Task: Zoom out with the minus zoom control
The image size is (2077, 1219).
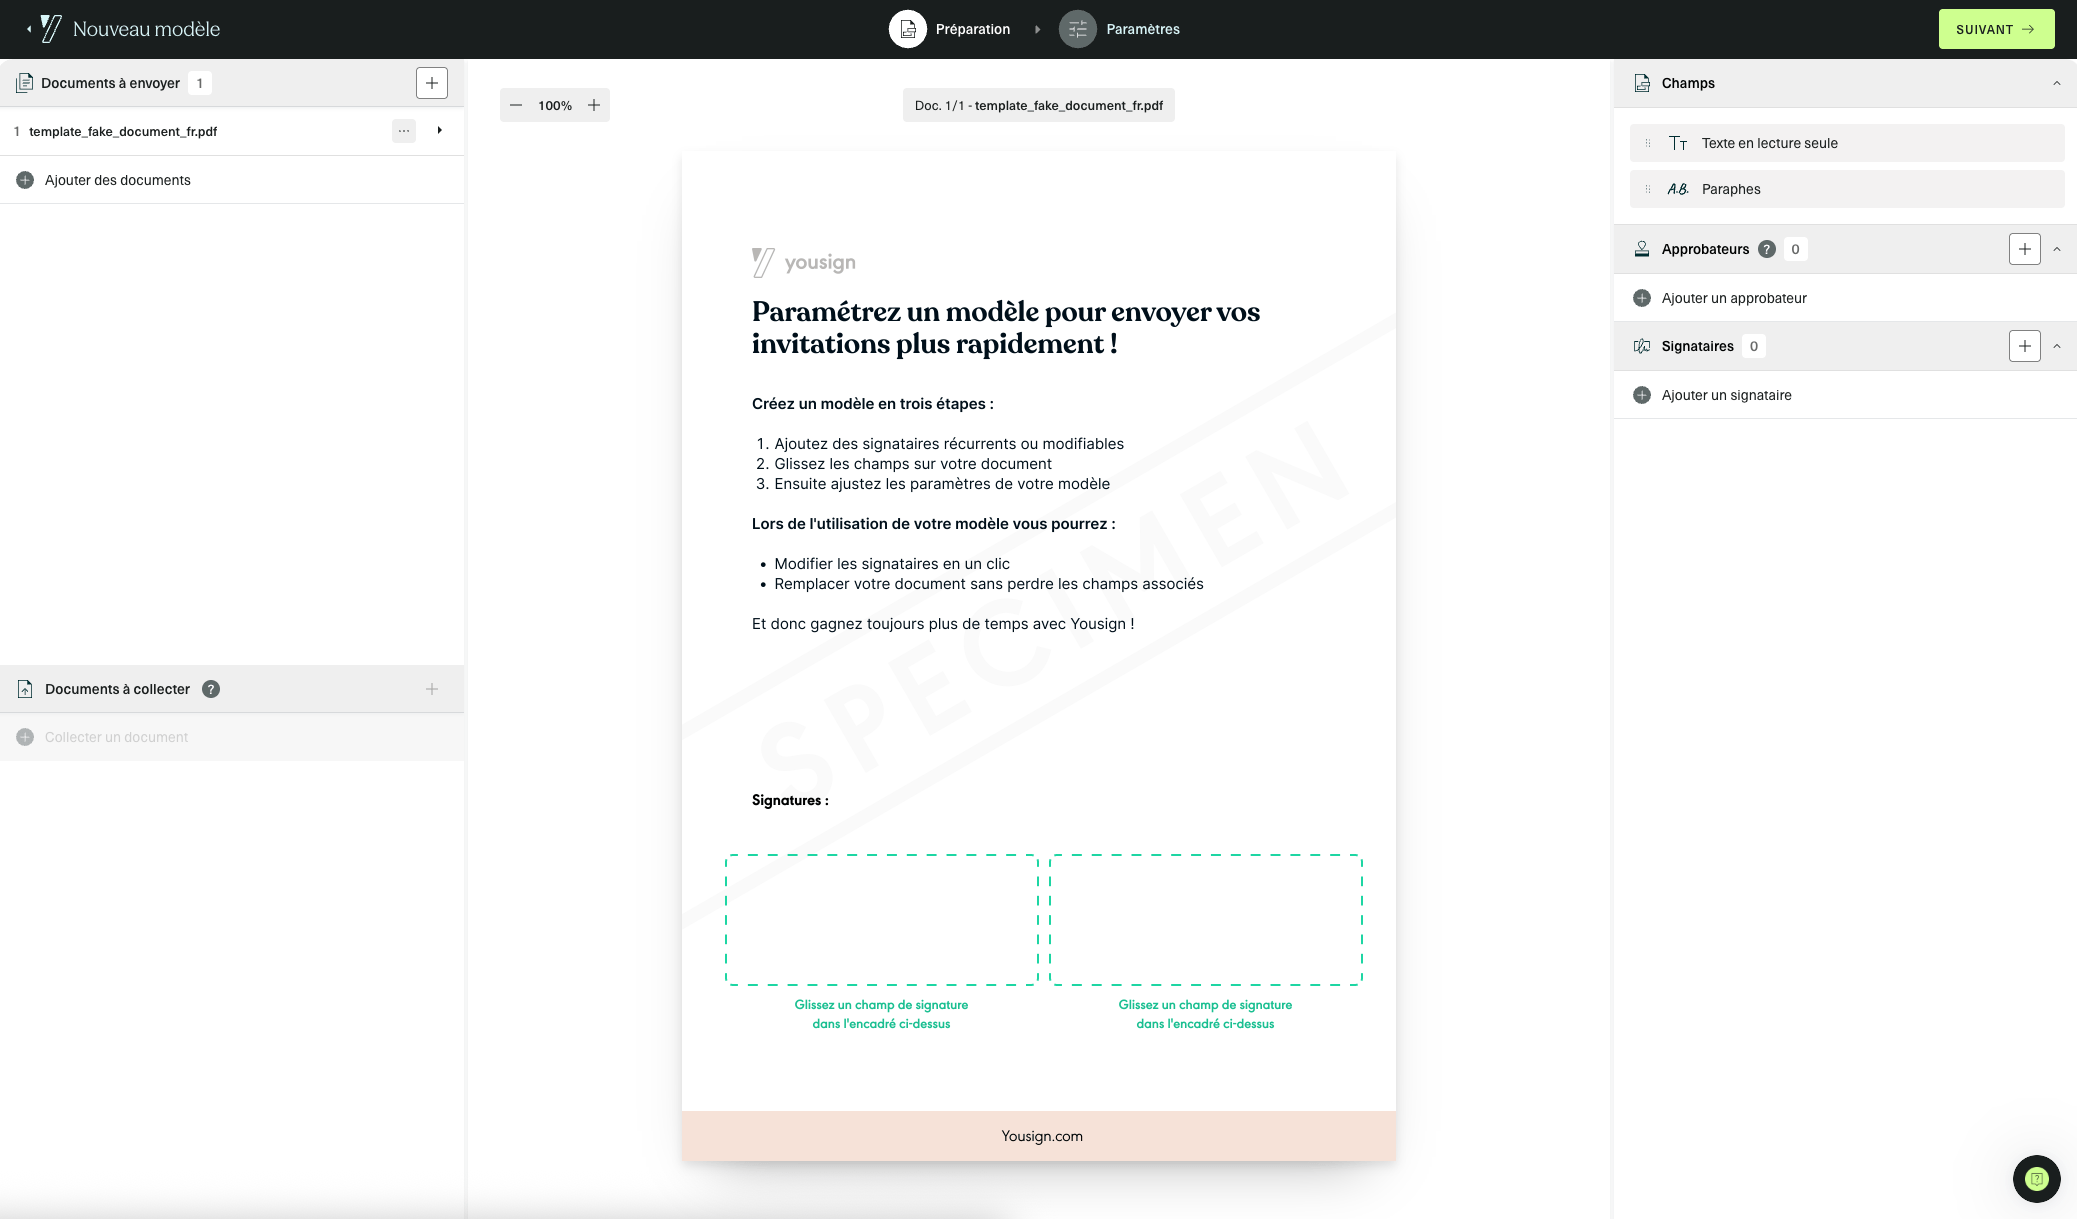Action: tap(517, 104)
